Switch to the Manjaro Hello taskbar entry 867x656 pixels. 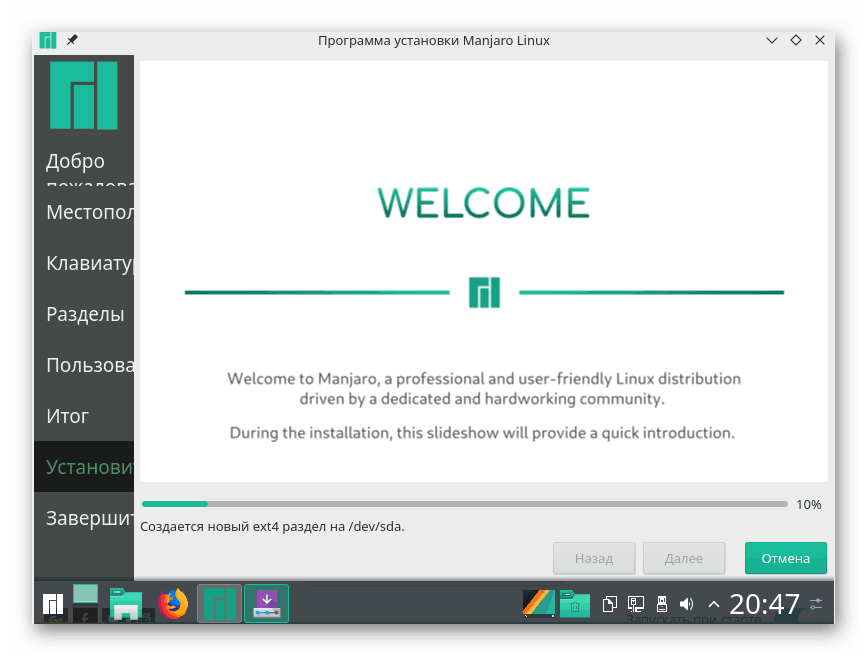pos(220,603)
